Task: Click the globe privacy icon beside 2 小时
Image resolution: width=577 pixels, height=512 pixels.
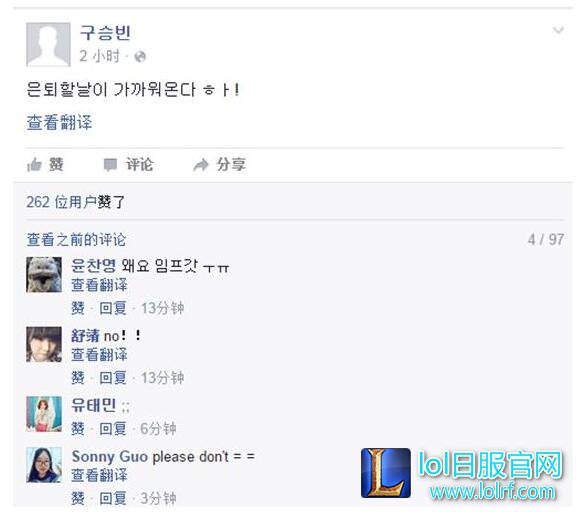Action: point(140,57)
